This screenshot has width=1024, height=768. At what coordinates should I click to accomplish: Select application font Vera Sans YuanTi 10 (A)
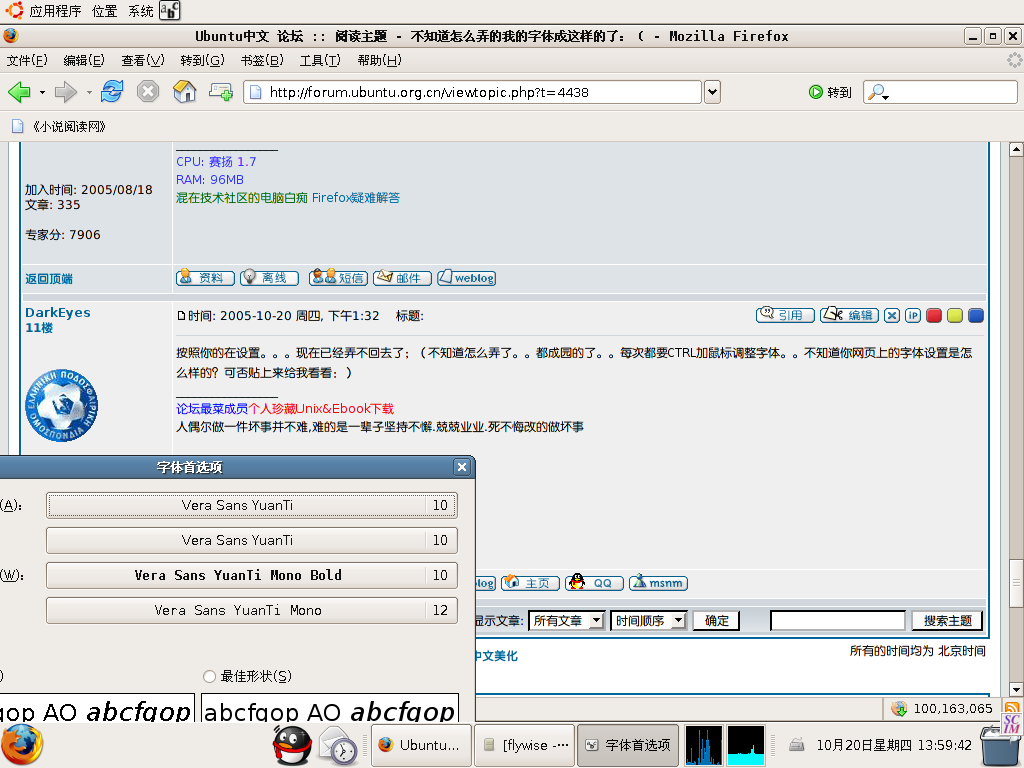point(251,505)
